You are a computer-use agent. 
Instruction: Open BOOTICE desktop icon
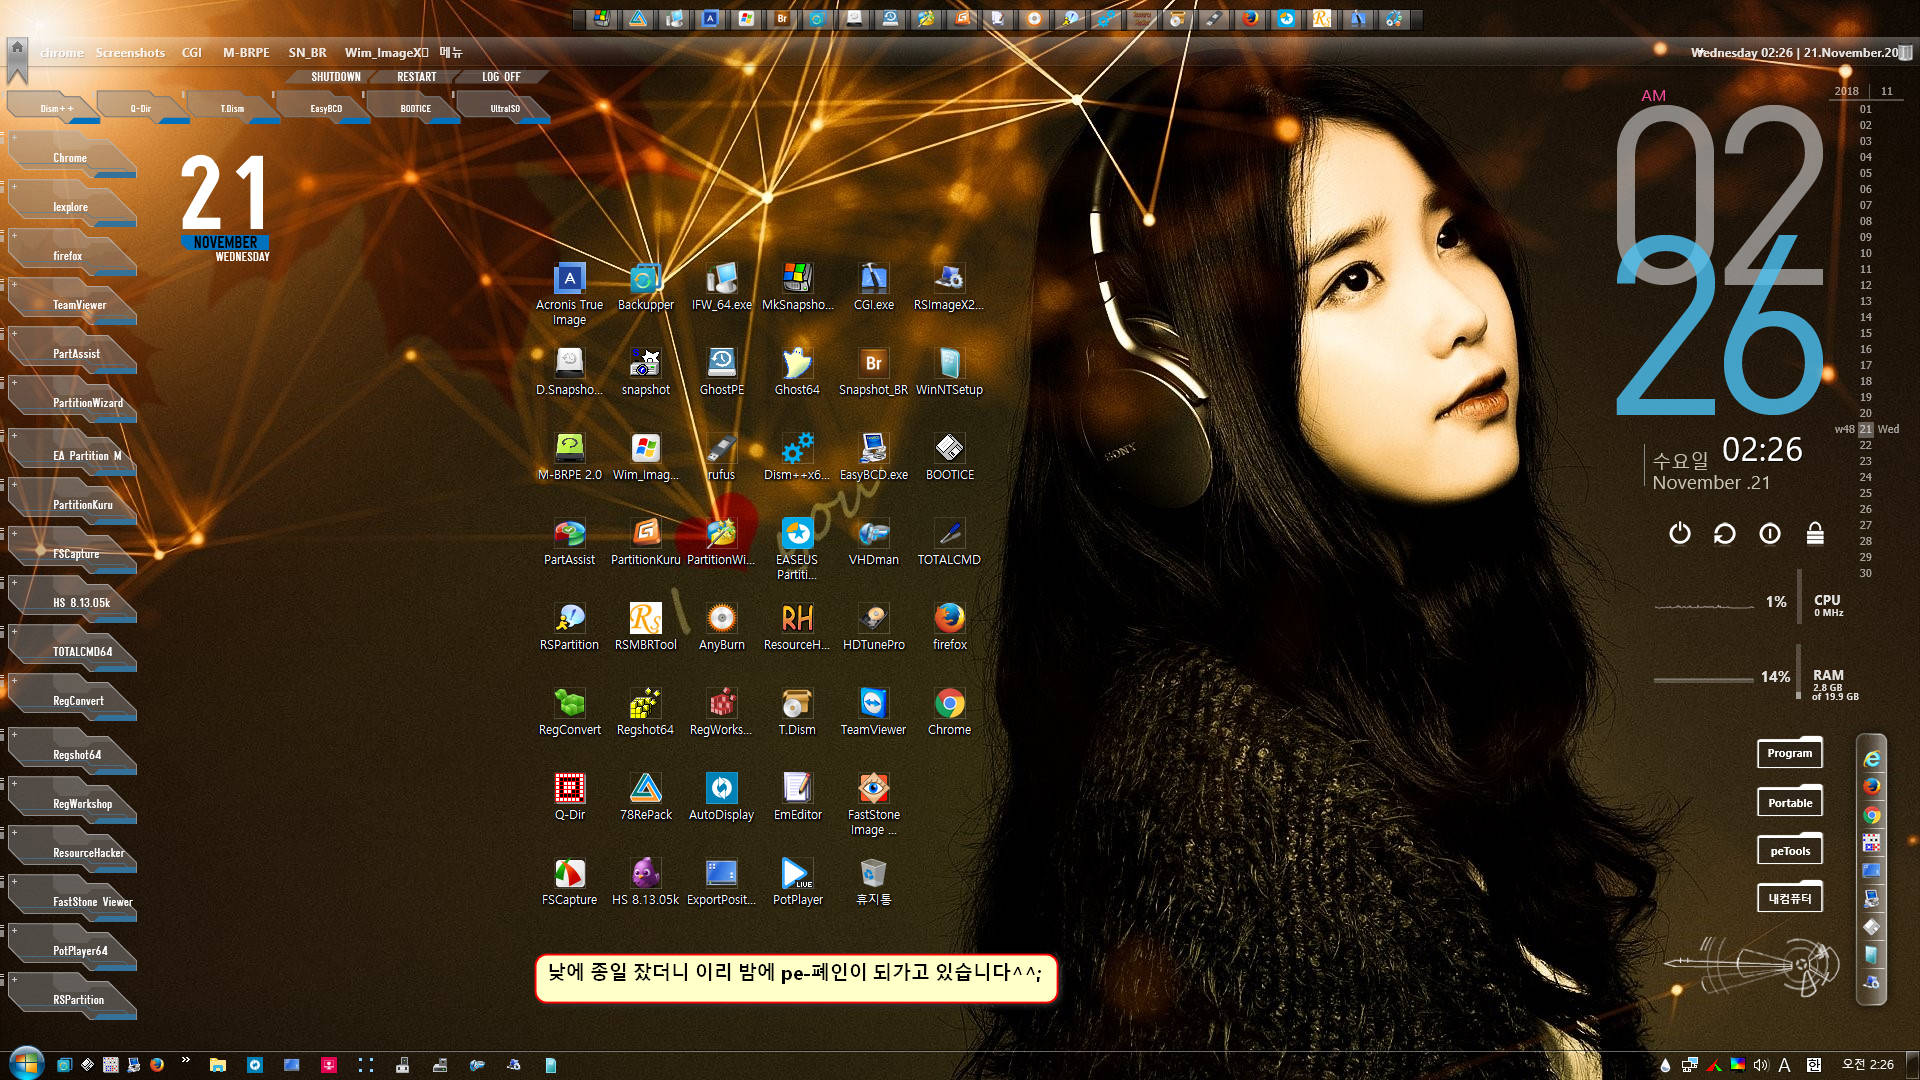[x=949, y=457]
